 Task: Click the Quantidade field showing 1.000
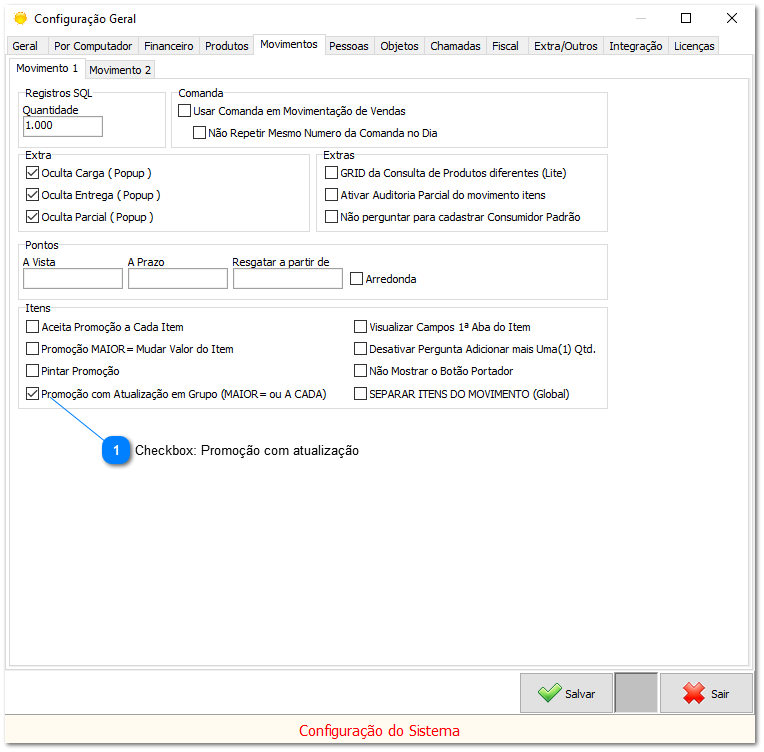click(x=63, y=126)
